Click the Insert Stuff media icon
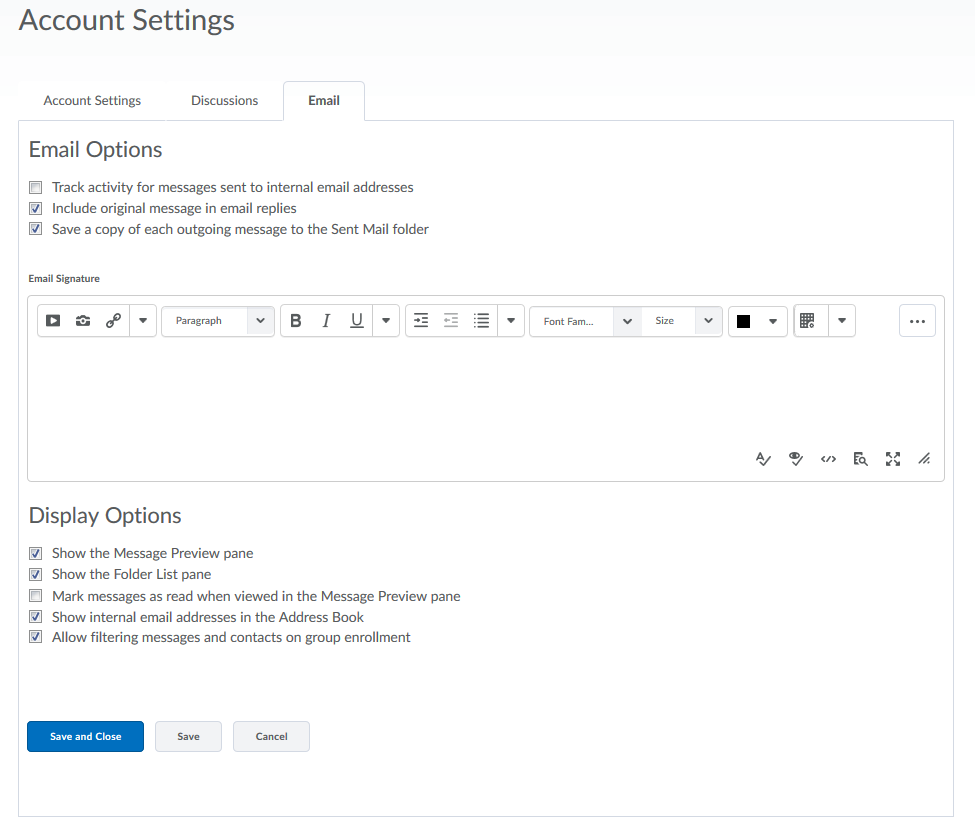Screen dimensions: 975x830 53,321
